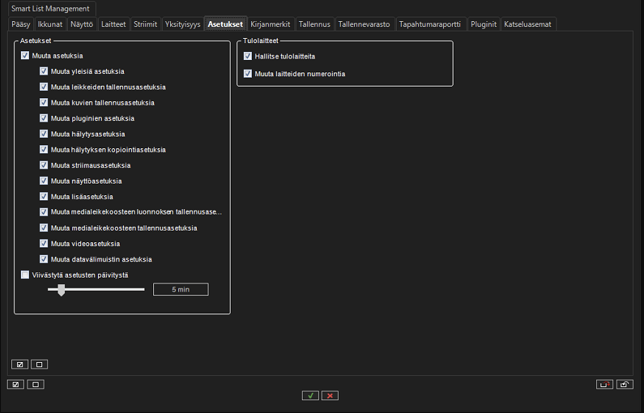Toggle Muuta hälytysasetuksia checkbox
Screen dimensions: 644x413
pos(44,134)
